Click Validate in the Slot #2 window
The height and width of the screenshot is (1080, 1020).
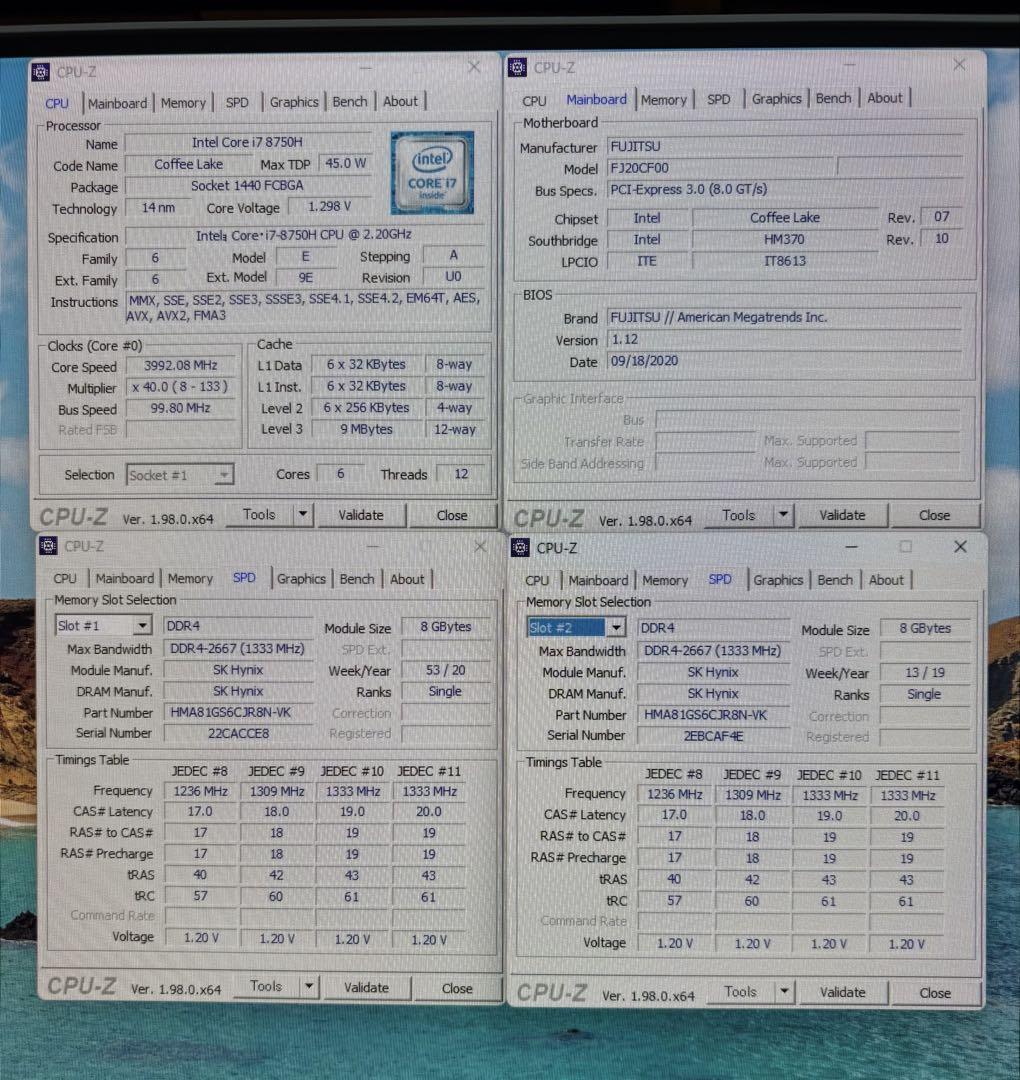(842, 993)
